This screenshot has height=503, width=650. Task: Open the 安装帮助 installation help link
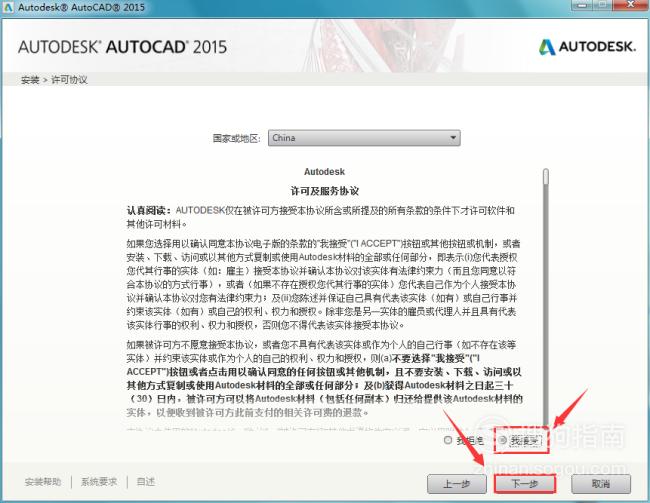(43, 482)
